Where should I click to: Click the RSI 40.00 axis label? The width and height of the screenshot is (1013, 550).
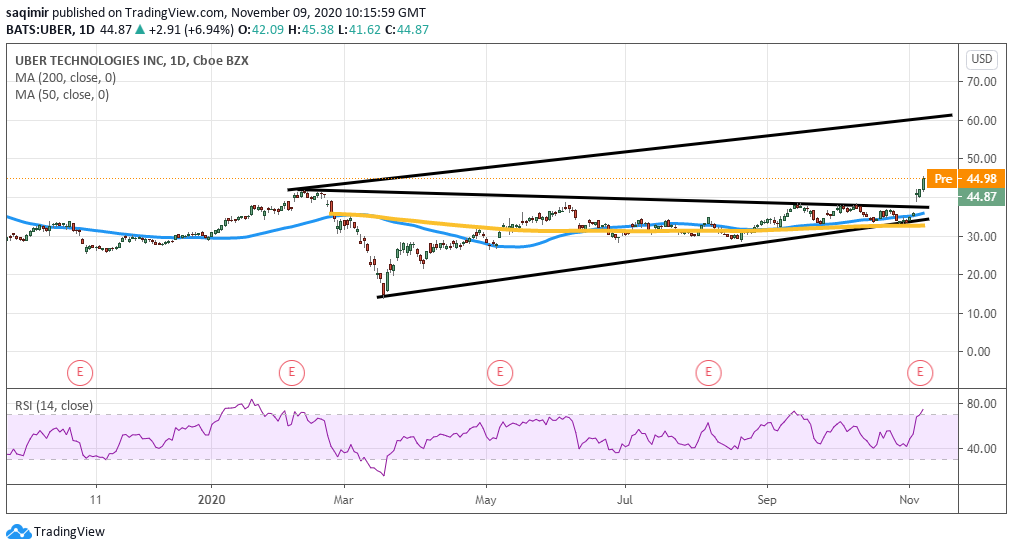981,449
